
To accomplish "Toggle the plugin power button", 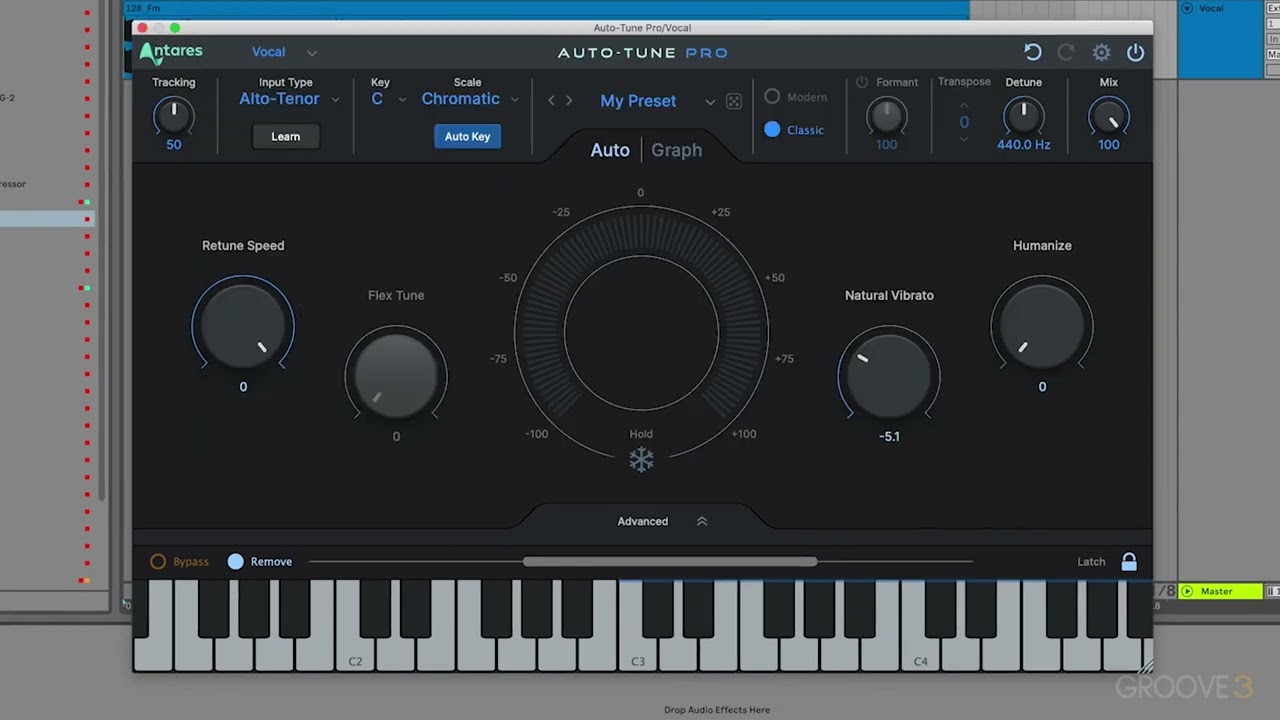I will tap(1135, 52).
